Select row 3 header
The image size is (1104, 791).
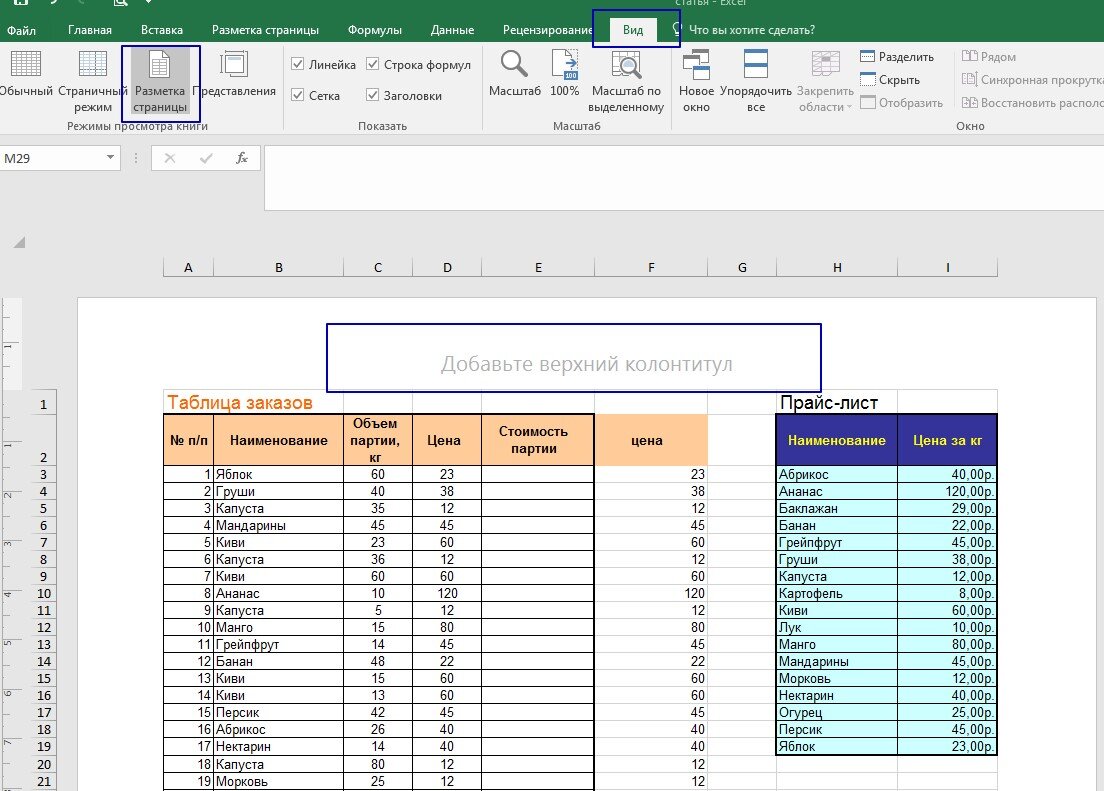click(x=44, y=474)
